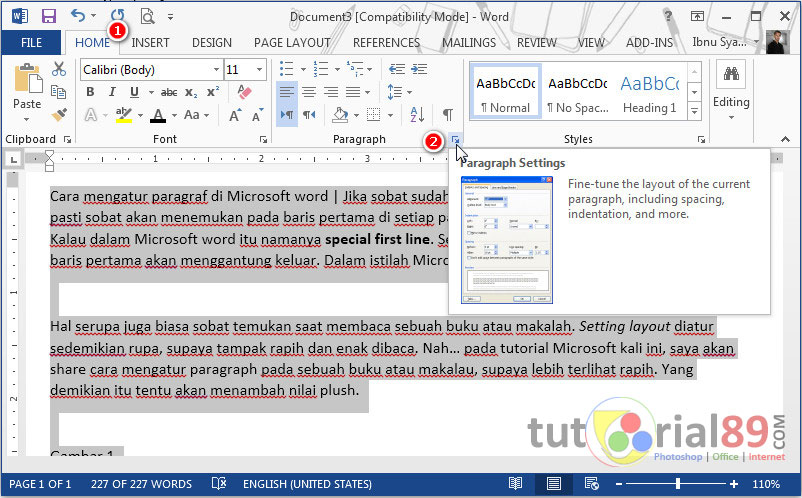Open the Paste options dropdown arrow
This screenshot has width=802, height=498.
[x=27, y=119]
